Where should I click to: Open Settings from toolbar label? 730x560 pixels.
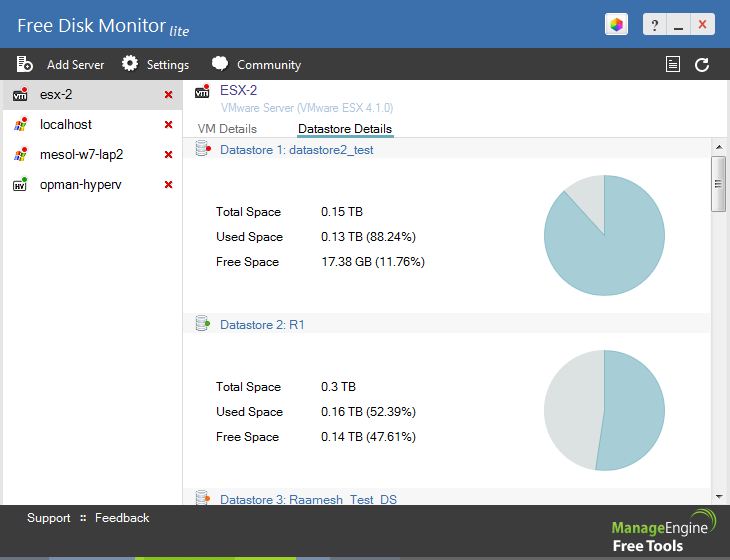(168, 65)
